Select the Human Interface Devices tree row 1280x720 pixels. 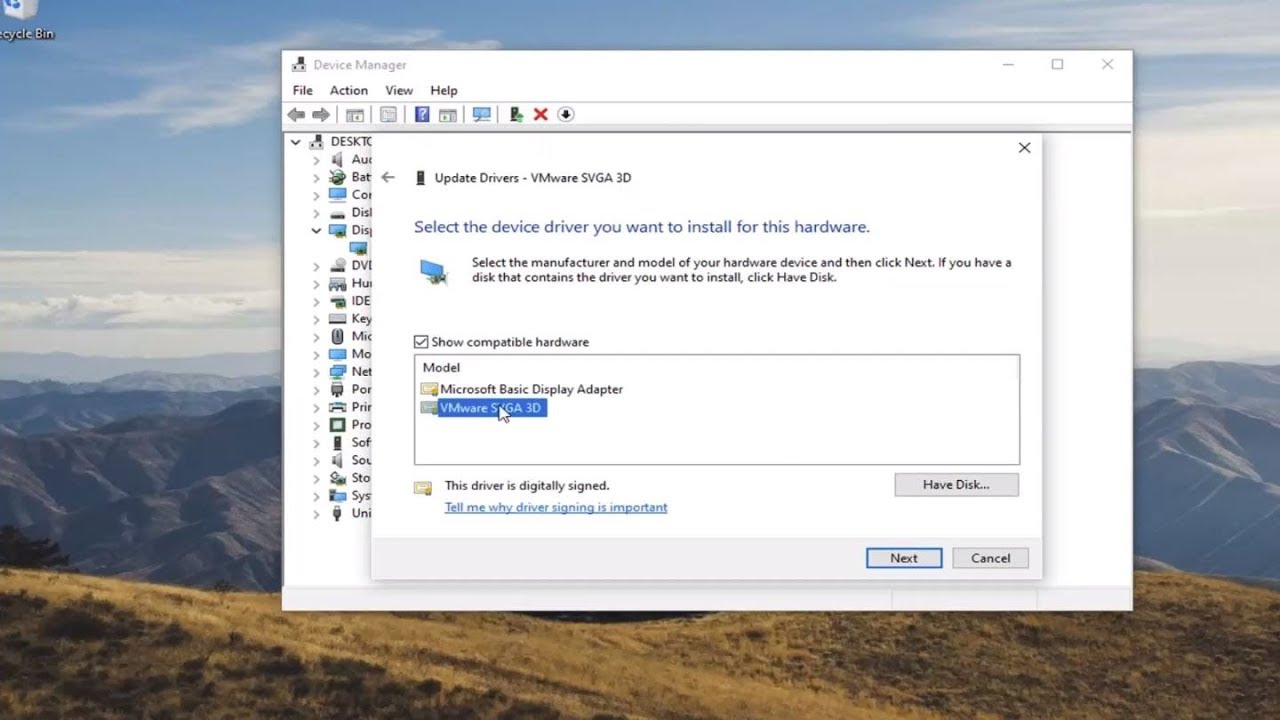[x=350, y=283]
